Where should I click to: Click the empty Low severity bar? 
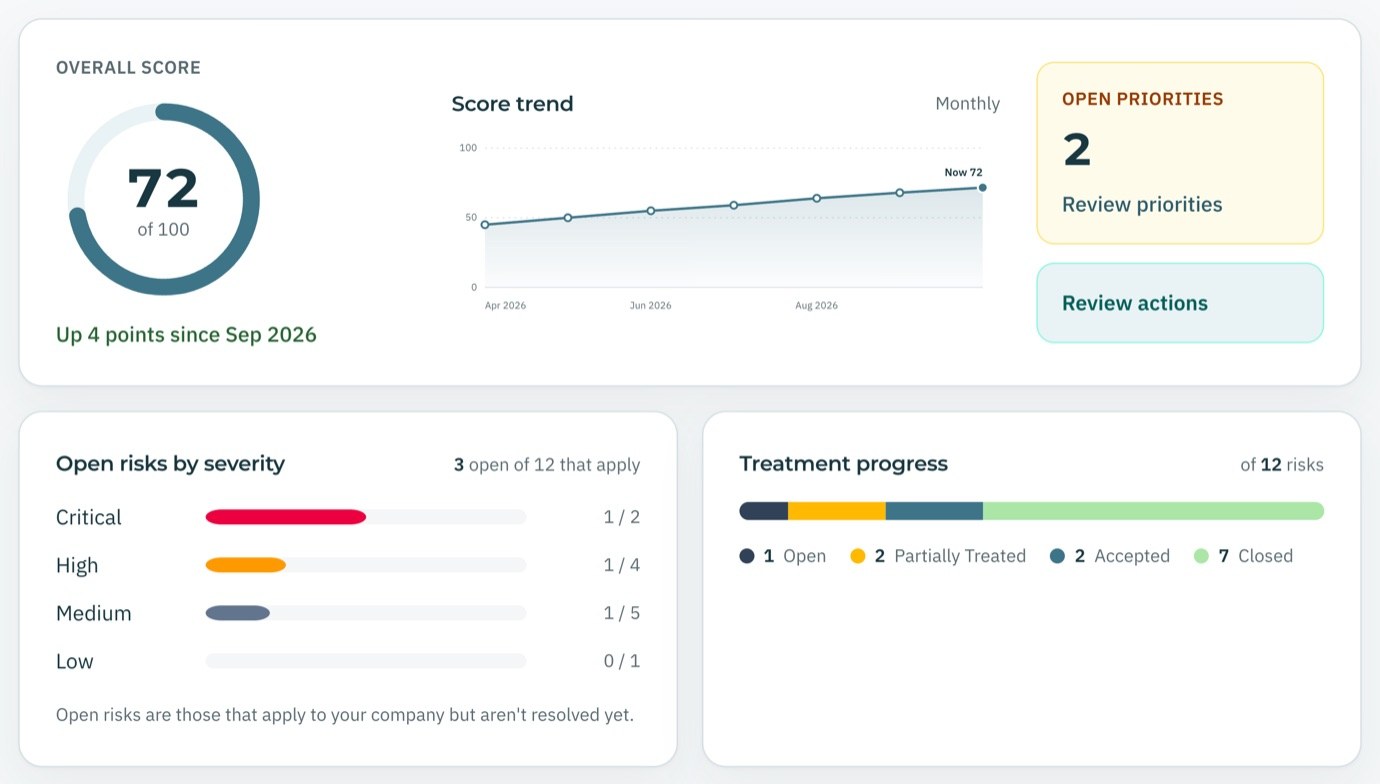pyautogui.click(x=366, y=661)
